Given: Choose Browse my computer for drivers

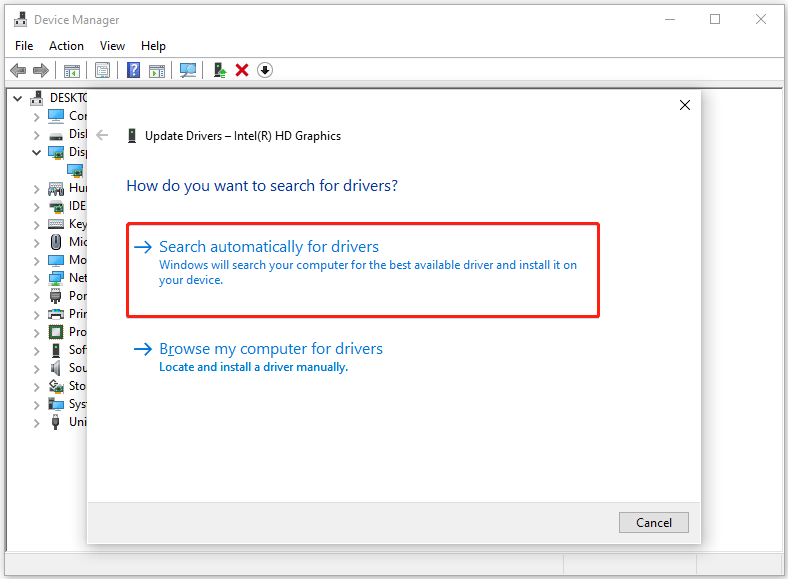Looking at the screenshot, I should 258,357.
